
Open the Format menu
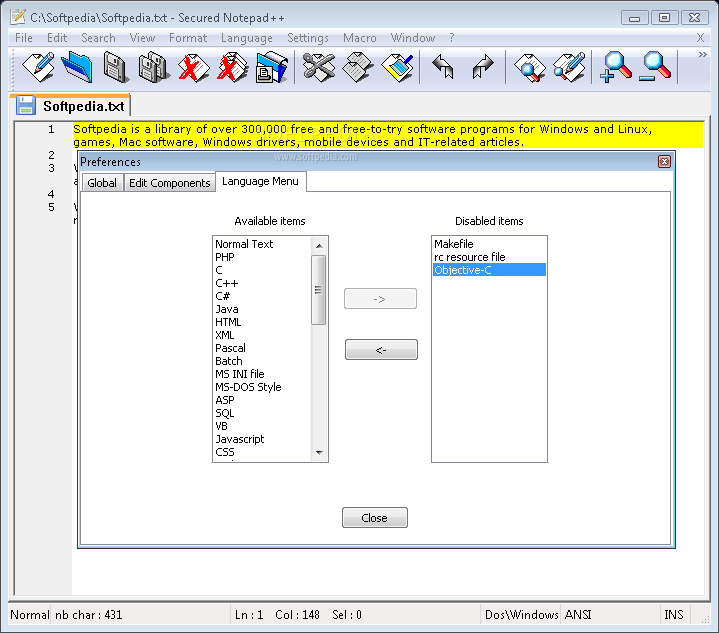click(188, 38)
